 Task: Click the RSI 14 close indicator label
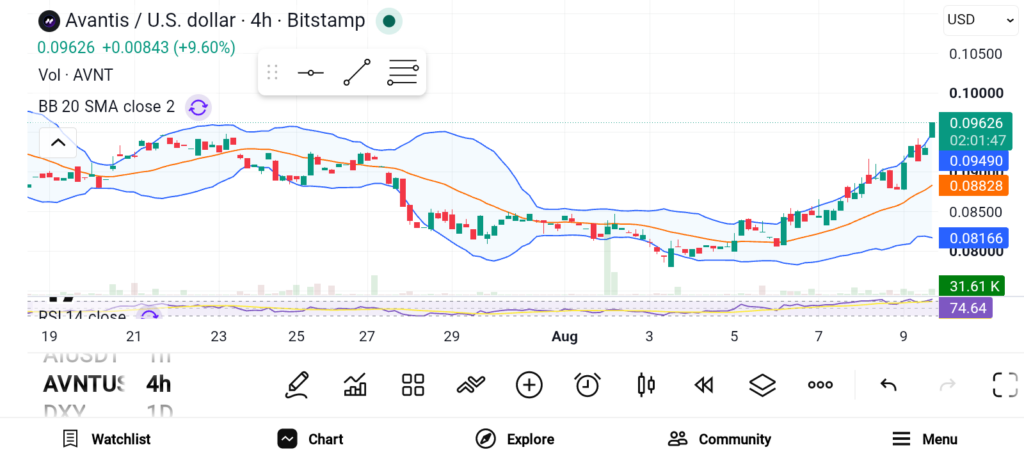(82, 317)
